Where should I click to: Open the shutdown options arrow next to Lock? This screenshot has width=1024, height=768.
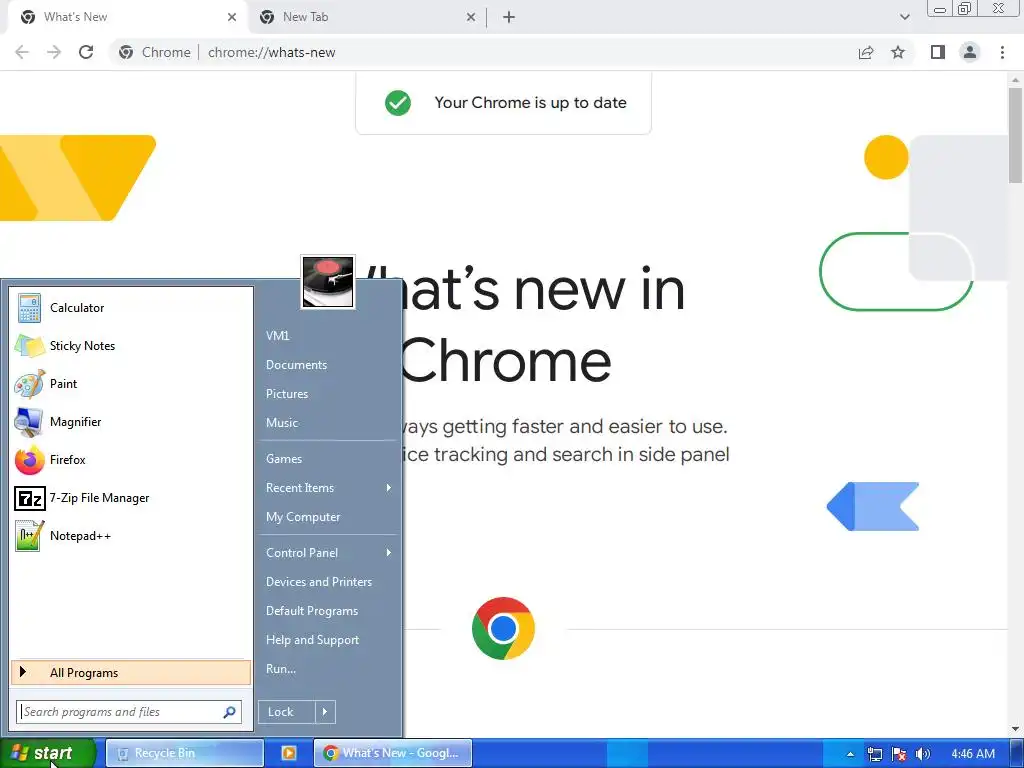point(325,712)
